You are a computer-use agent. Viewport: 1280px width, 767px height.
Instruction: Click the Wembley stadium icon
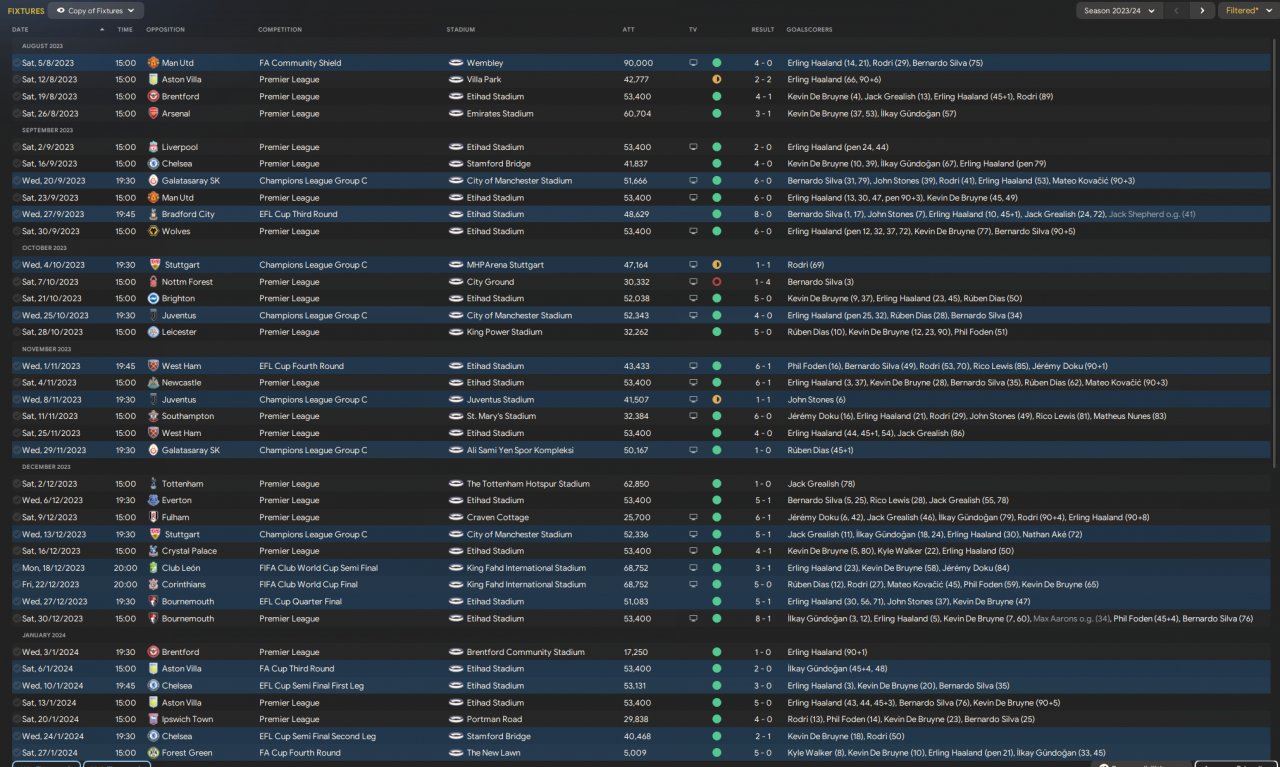(x=455, y=63)
